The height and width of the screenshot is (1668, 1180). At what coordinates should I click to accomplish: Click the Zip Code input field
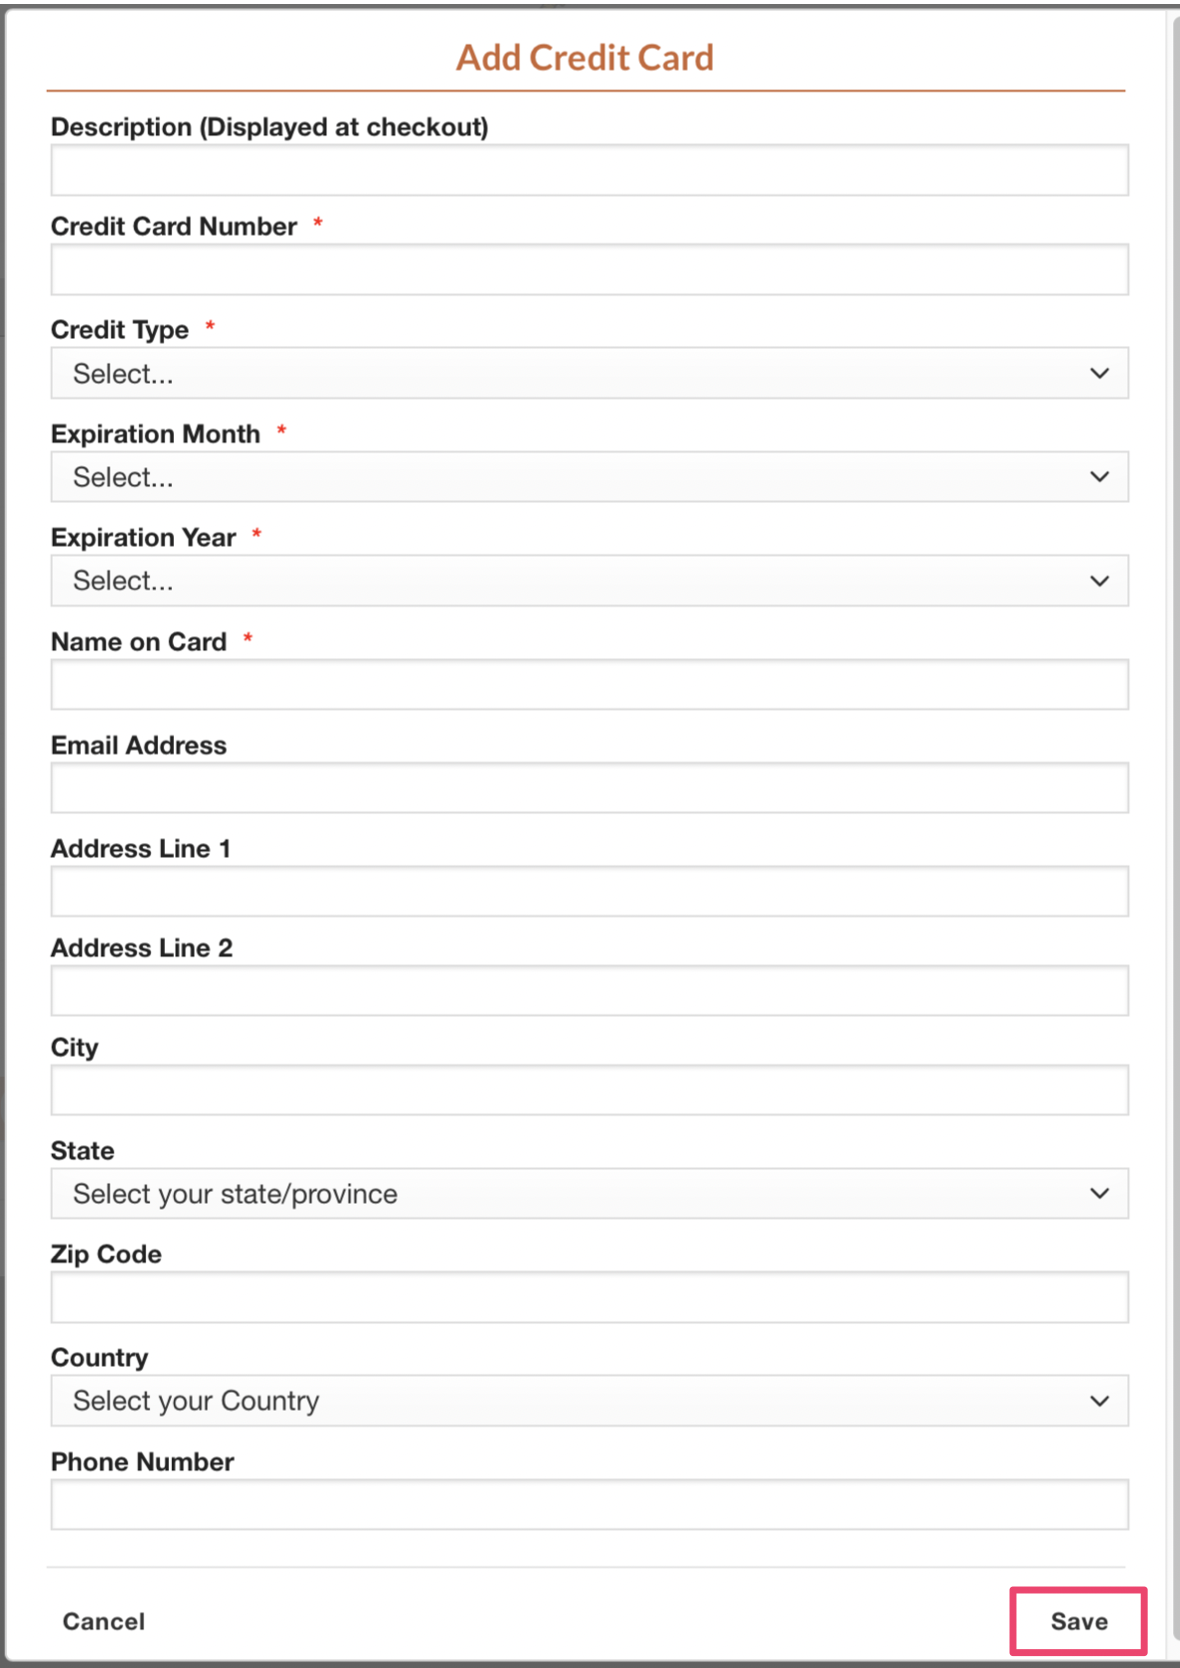tap(589, 1297)
